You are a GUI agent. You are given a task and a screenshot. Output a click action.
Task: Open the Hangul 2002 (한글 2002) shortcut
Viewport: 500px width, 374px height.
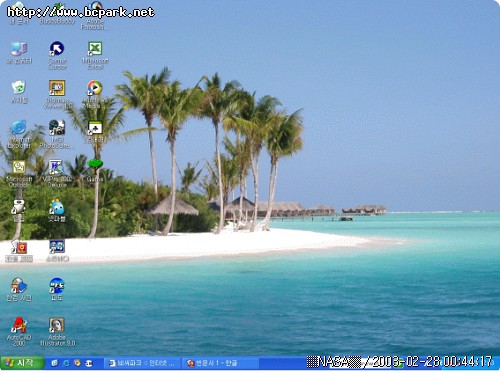(19, 251)
